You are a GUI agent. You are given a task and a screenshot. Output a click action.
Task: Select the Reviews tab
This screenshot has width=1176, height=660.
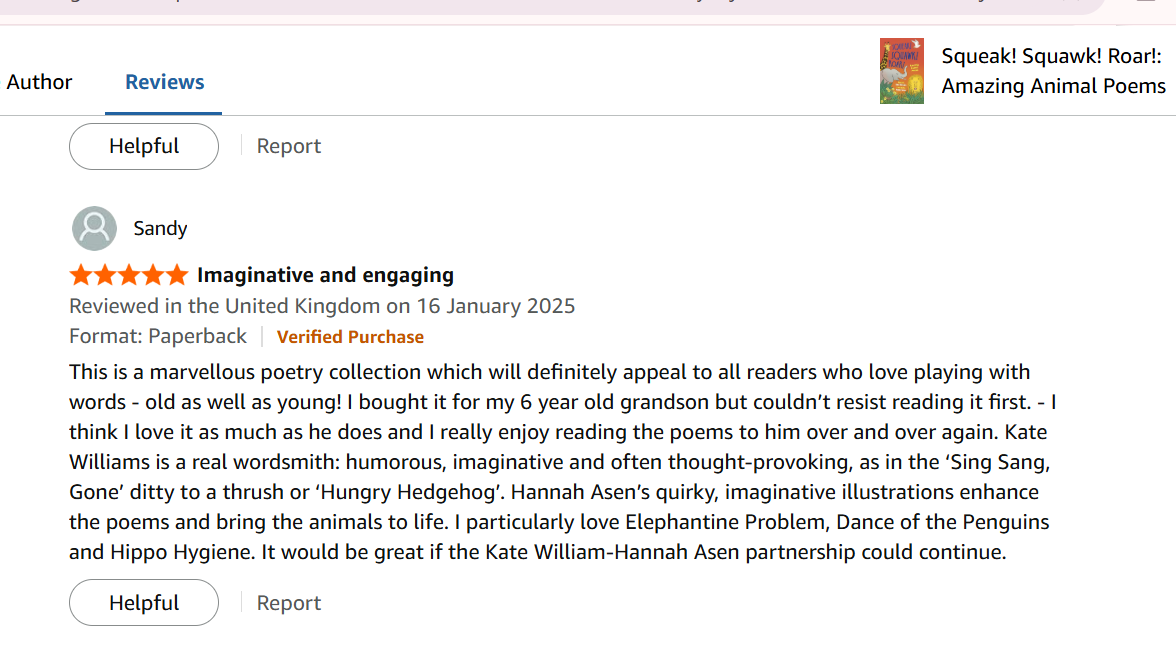[164, 82]
